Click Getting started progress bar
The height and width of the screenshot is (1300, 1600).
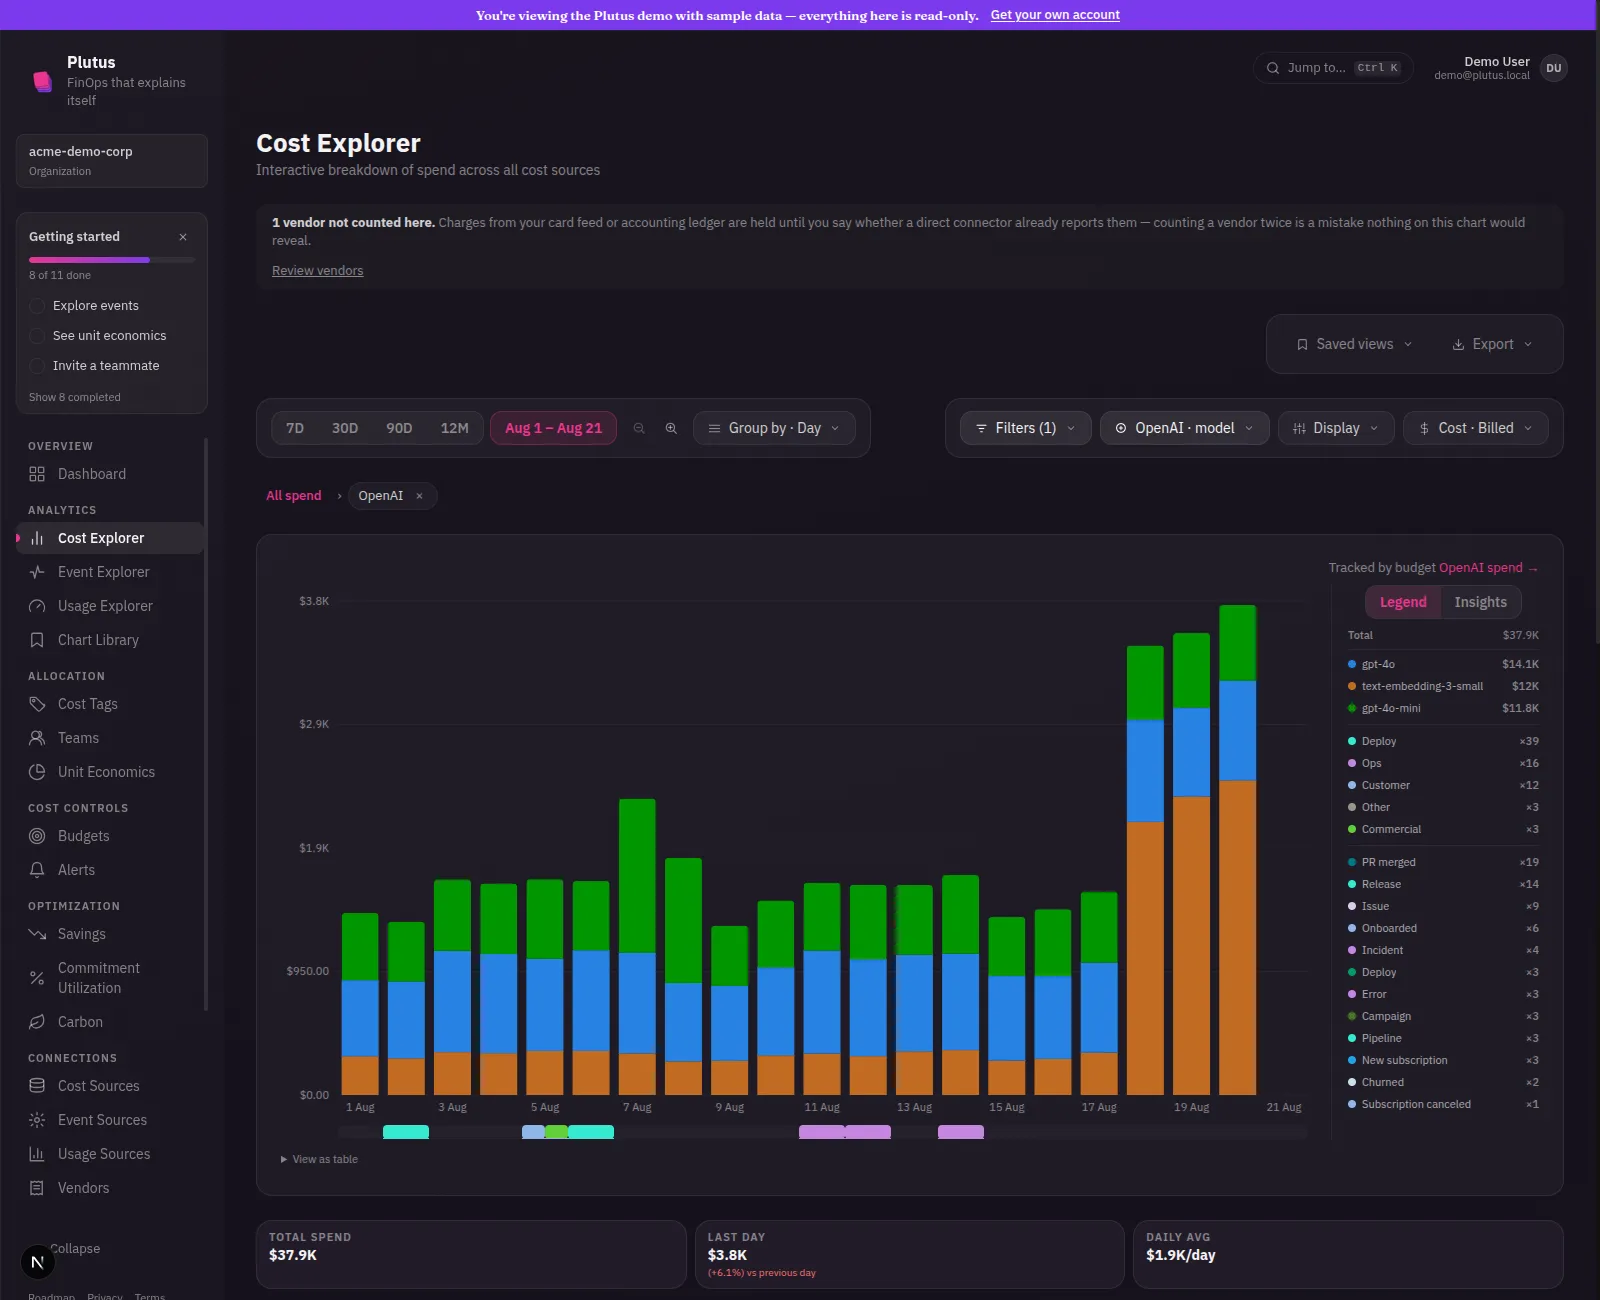click(x=112, y=260)
